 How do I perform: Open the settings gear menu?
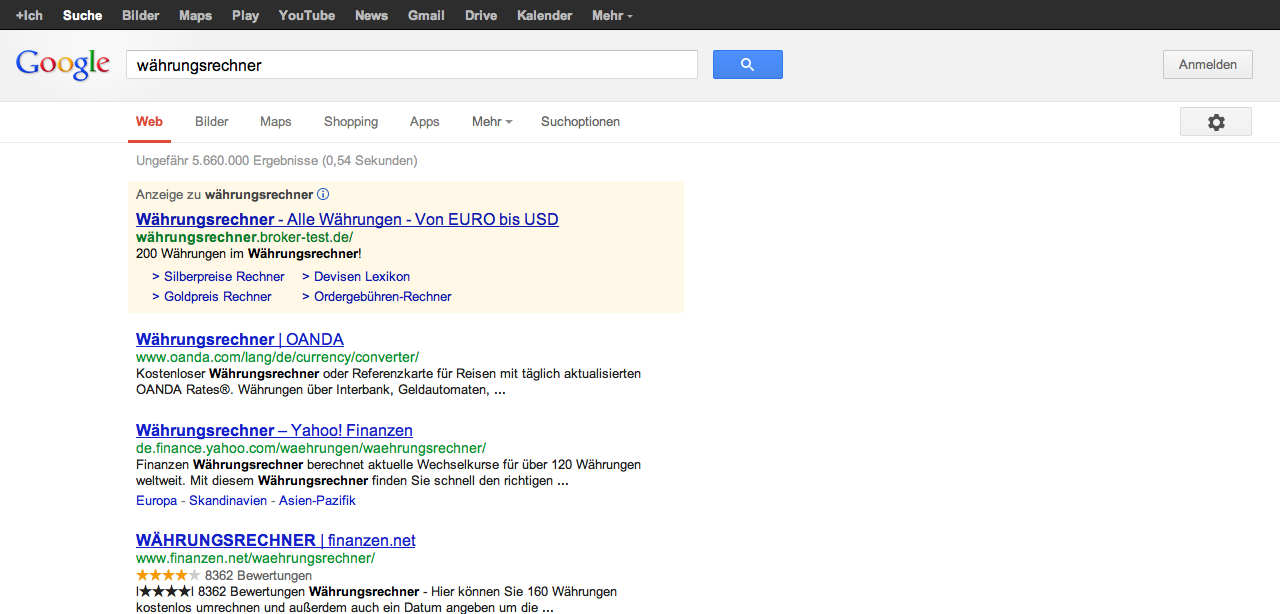(x=1215, y=122)
